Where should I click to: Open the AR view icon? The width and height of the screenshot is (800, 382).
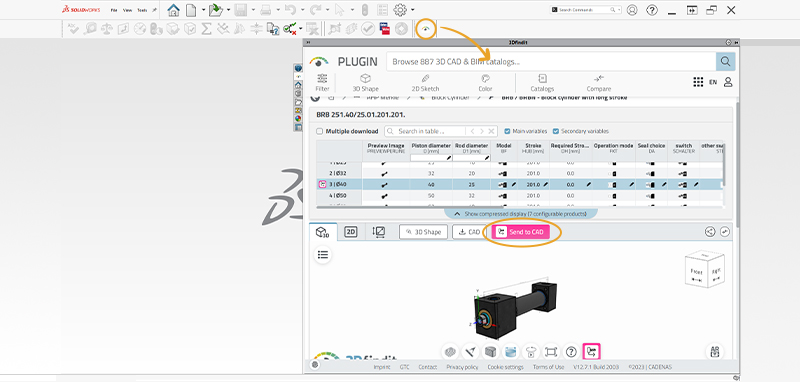pyautogui.click(x=715, y=351)
